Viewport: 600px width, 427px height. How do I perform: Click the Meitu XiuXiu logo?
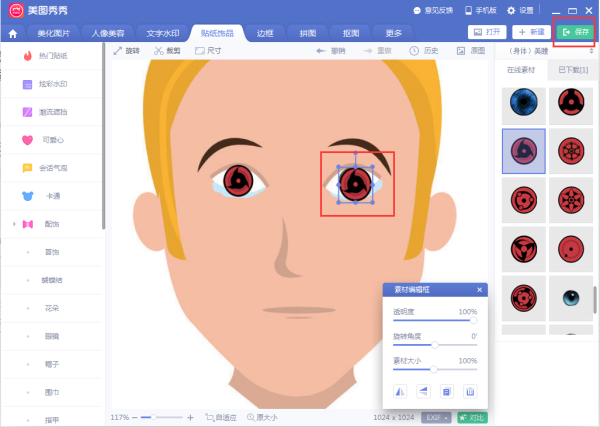(16, 11)
